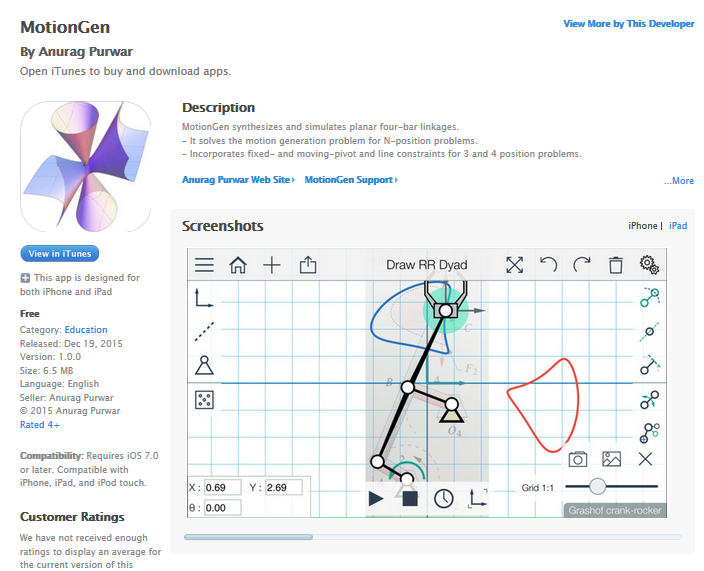Screen dimensions: 704x571
Task: Click the home icon in app toolbar
Action: [238, 265]
